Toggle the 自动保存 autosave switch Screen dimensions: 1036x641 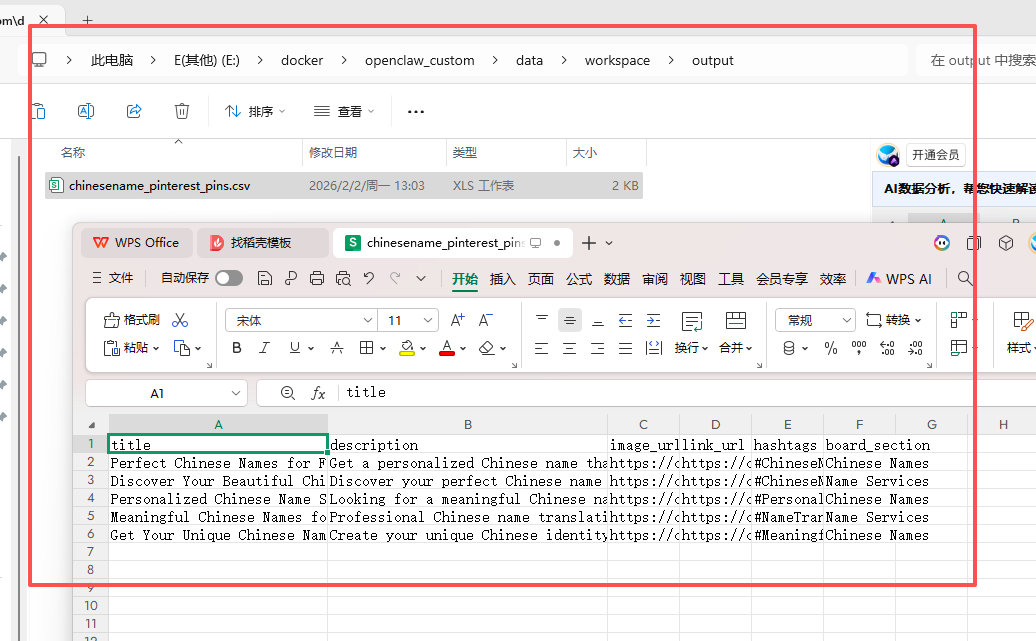228,279
